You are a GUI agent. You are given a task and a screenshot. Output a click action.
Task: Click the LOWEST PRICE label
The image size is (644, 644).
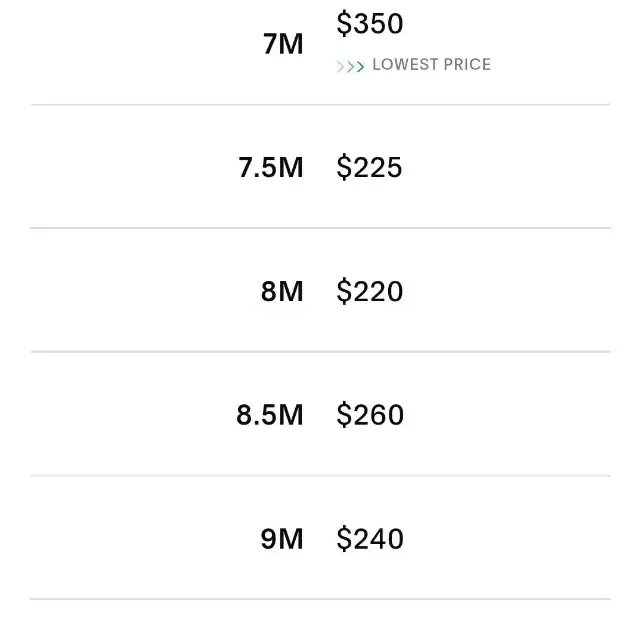tap(432, 64)
